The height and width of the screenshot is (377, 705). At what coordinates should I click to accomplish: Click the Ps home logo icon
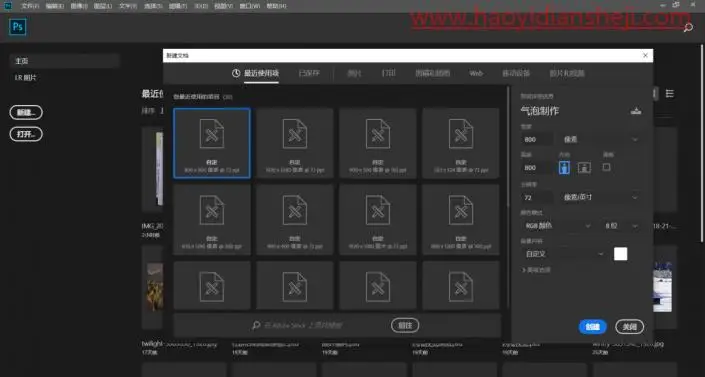pos(18,27)
